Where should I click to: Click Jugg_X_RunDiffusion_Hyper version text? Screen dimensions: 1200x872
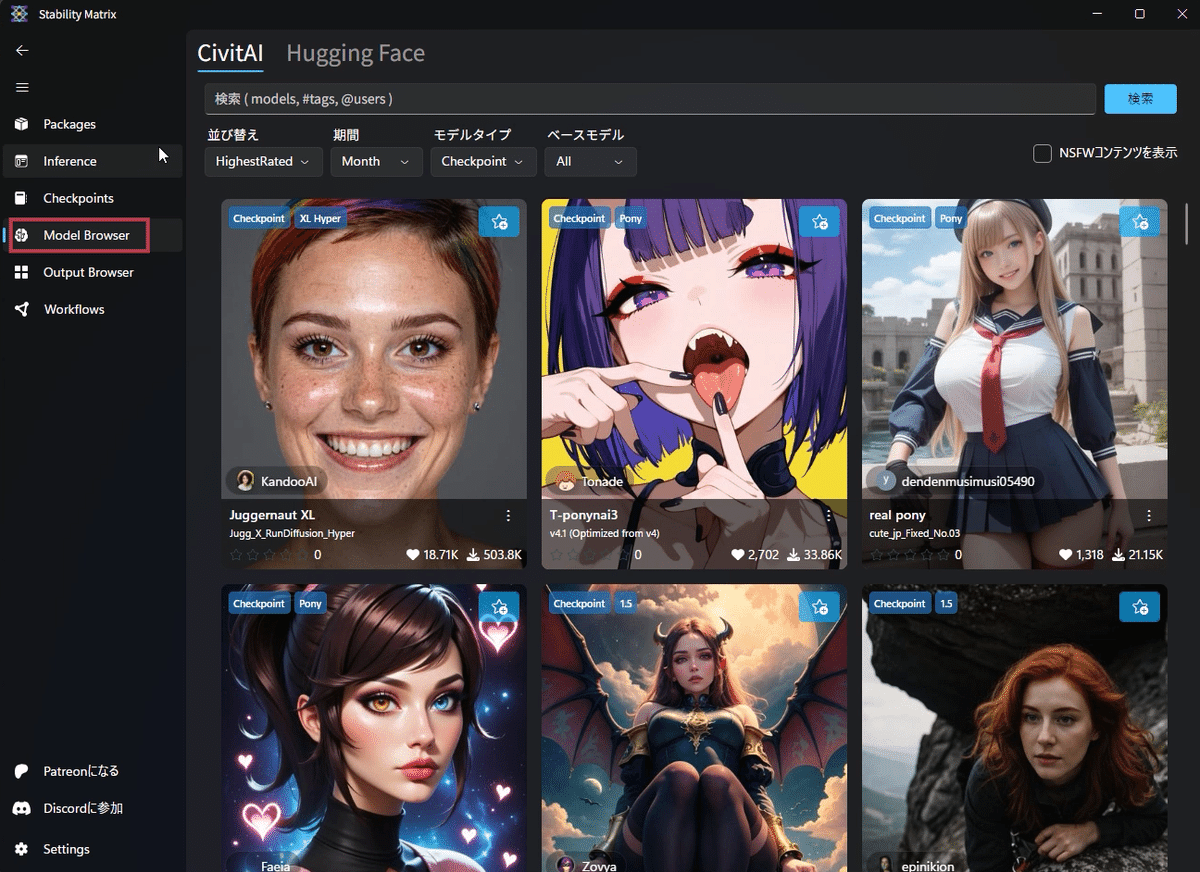tap(292, 533)
